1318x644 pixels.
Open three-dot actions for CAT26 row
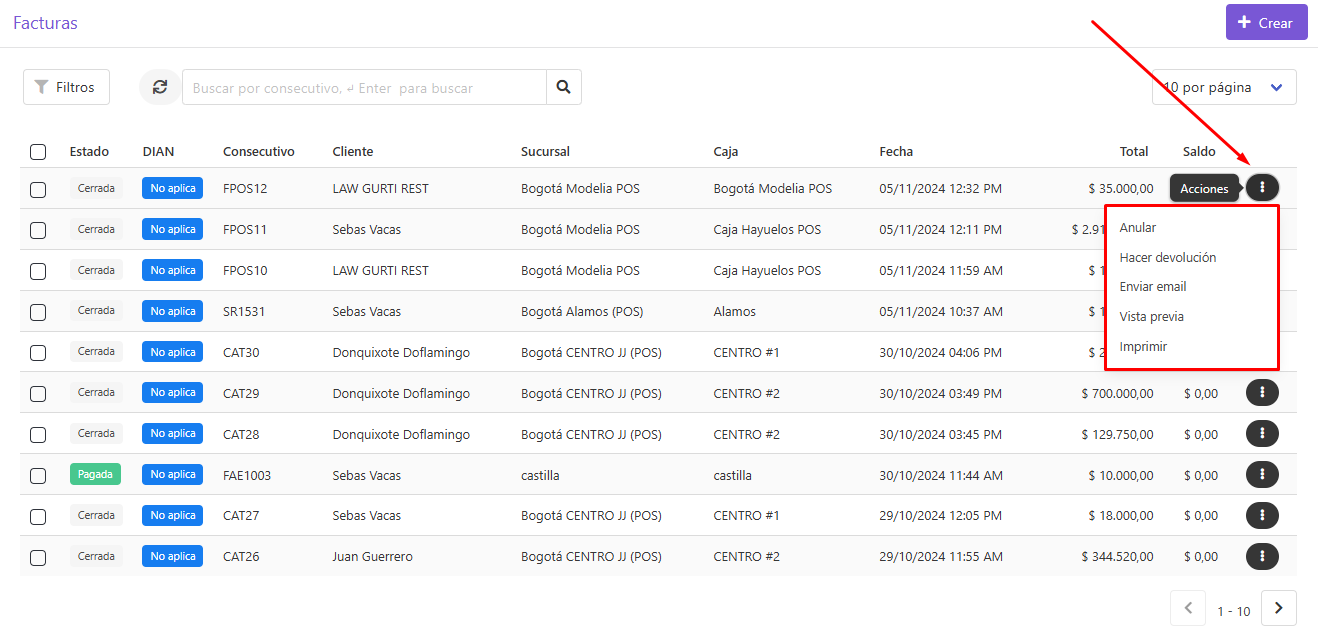1262,556
